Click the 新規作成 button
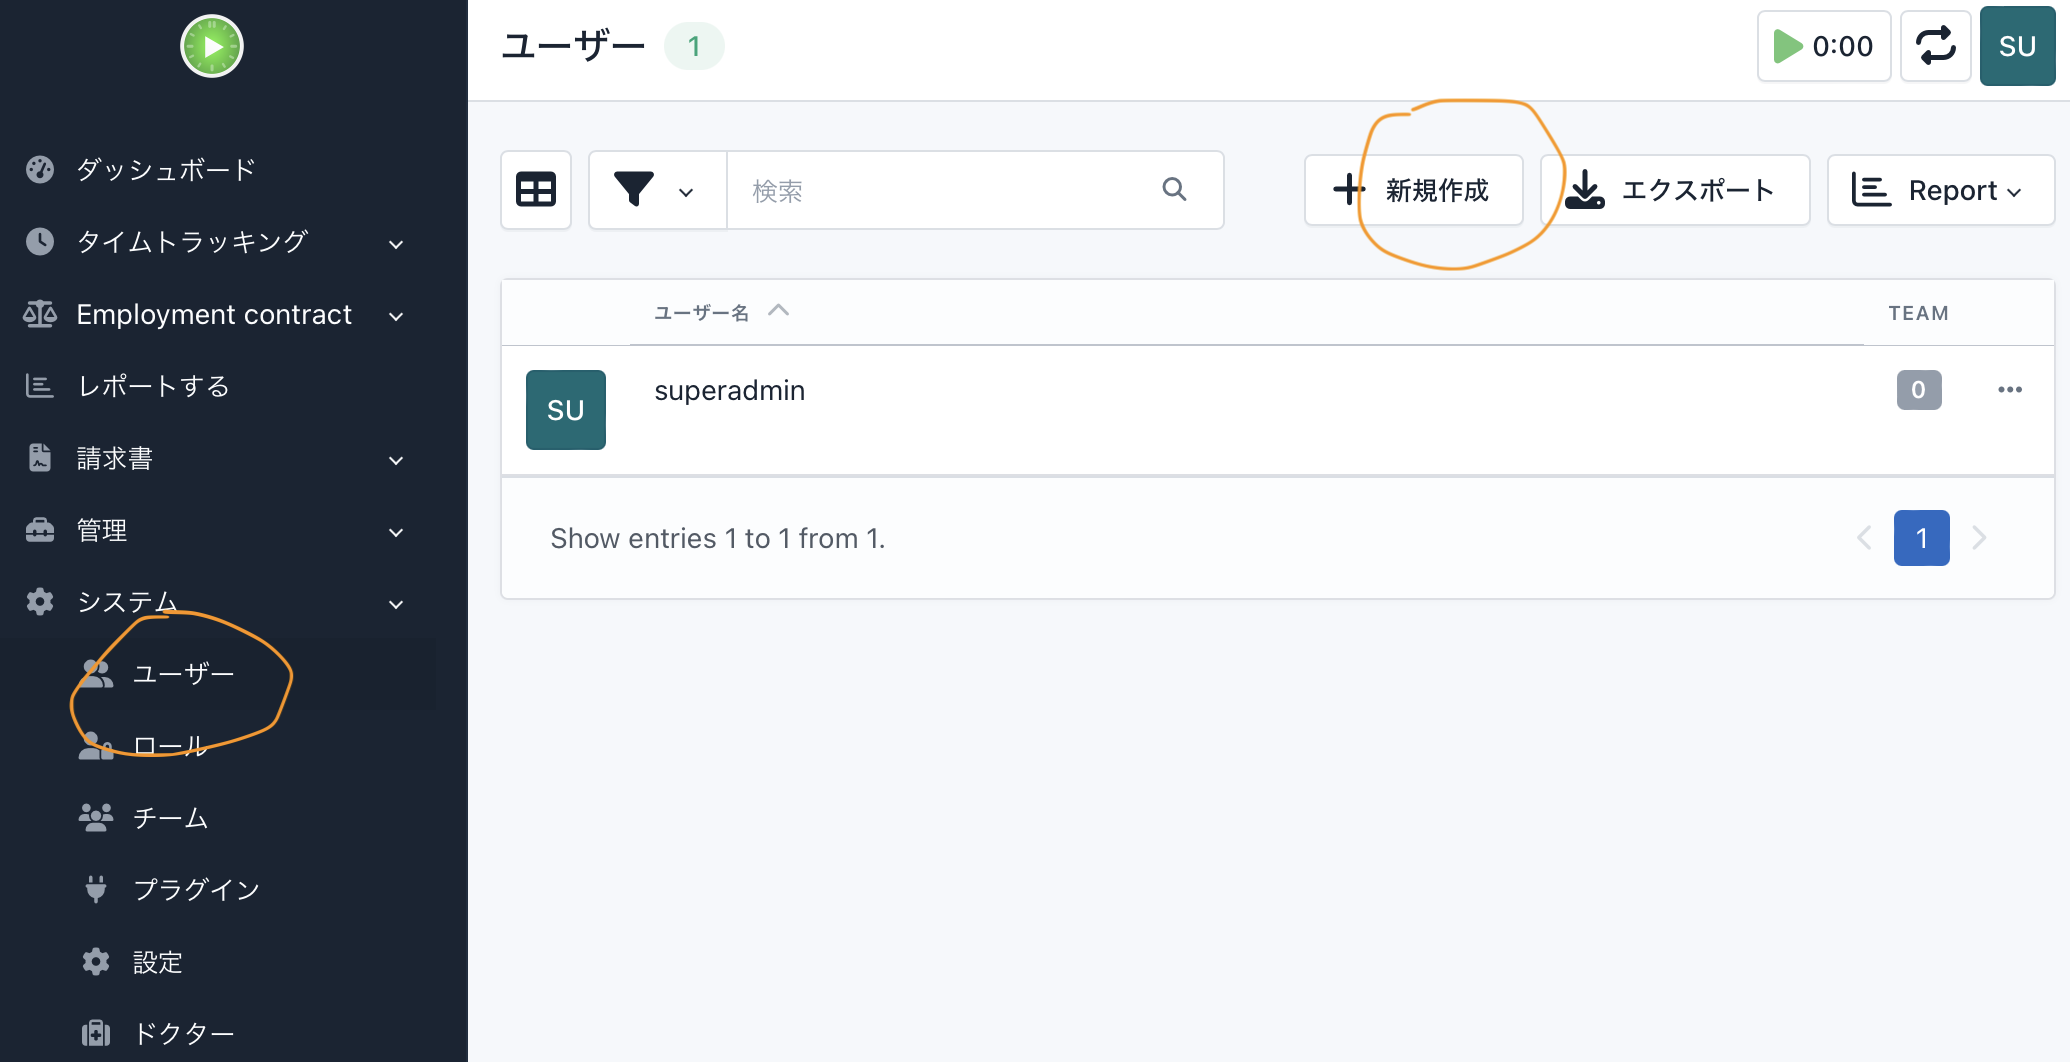The height and width of the screenshot is (1062, 2070). coord(1414,189)
